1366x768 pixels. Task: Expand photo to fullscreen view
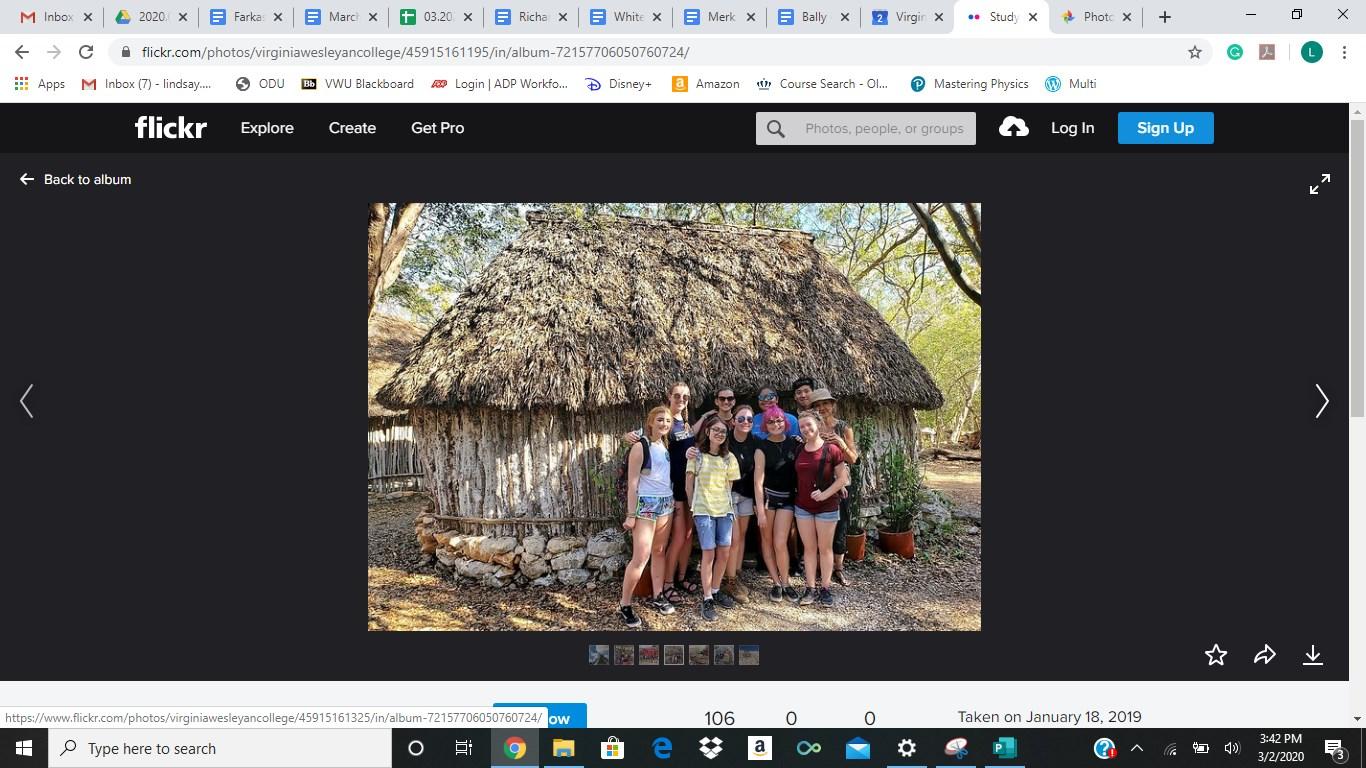1320,184
